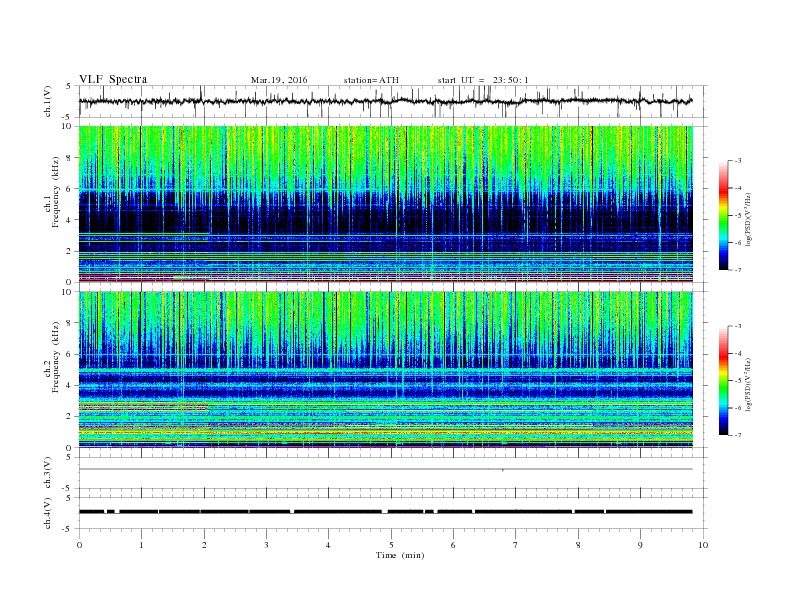
Task: Click the ch.1 PSD color bar
Action: point(723,216)
